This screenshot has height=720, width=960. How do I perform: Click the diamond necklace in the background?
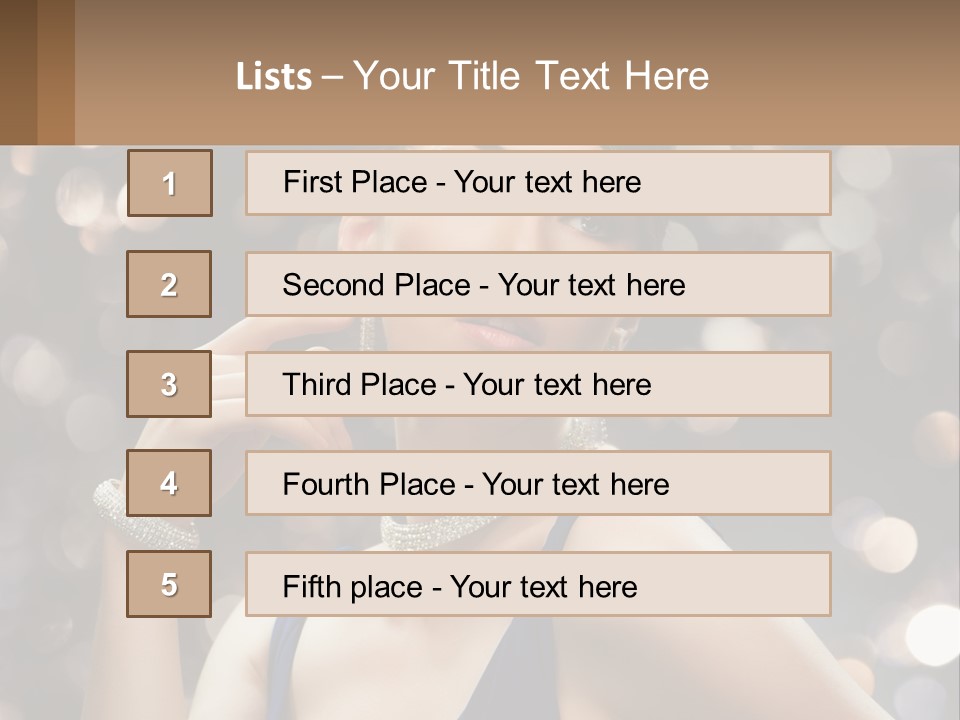point(420,529)
